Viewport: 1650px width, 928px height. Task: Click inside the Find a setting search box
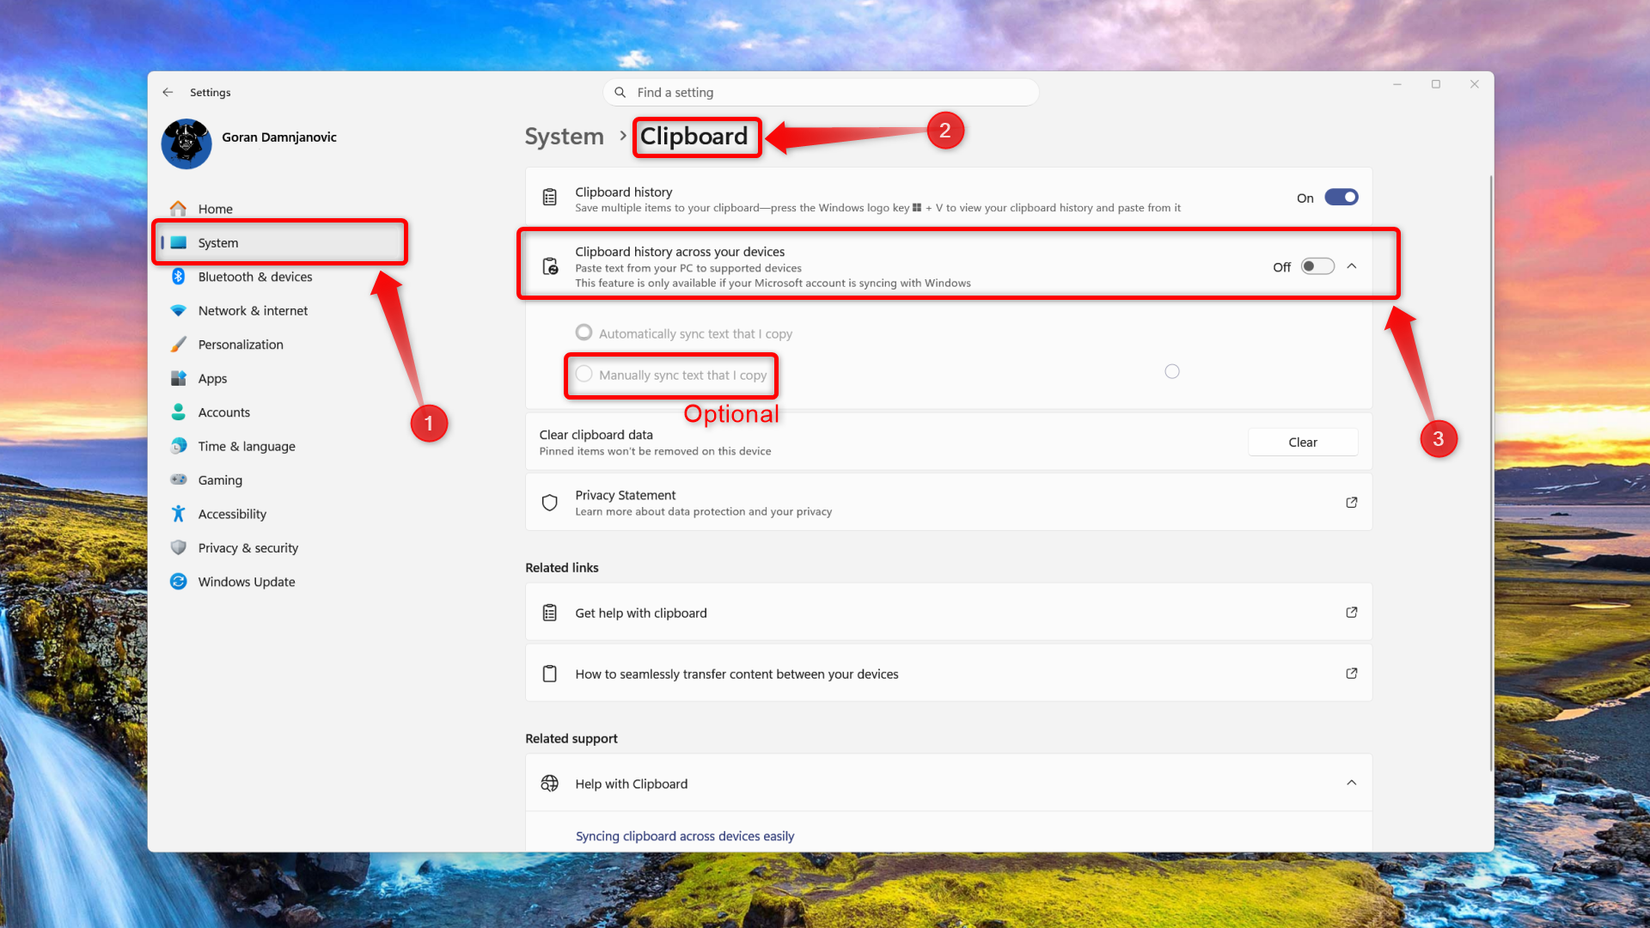click(820, 92)
